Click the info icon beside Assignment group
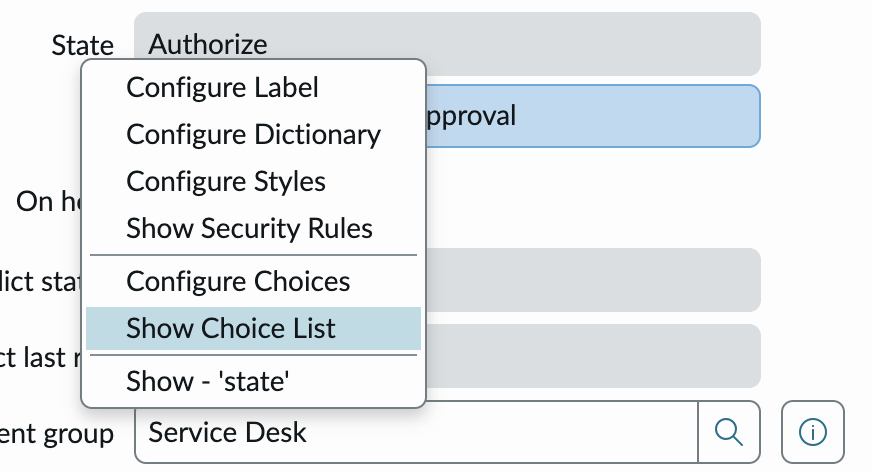 click(x=813, y=432)
